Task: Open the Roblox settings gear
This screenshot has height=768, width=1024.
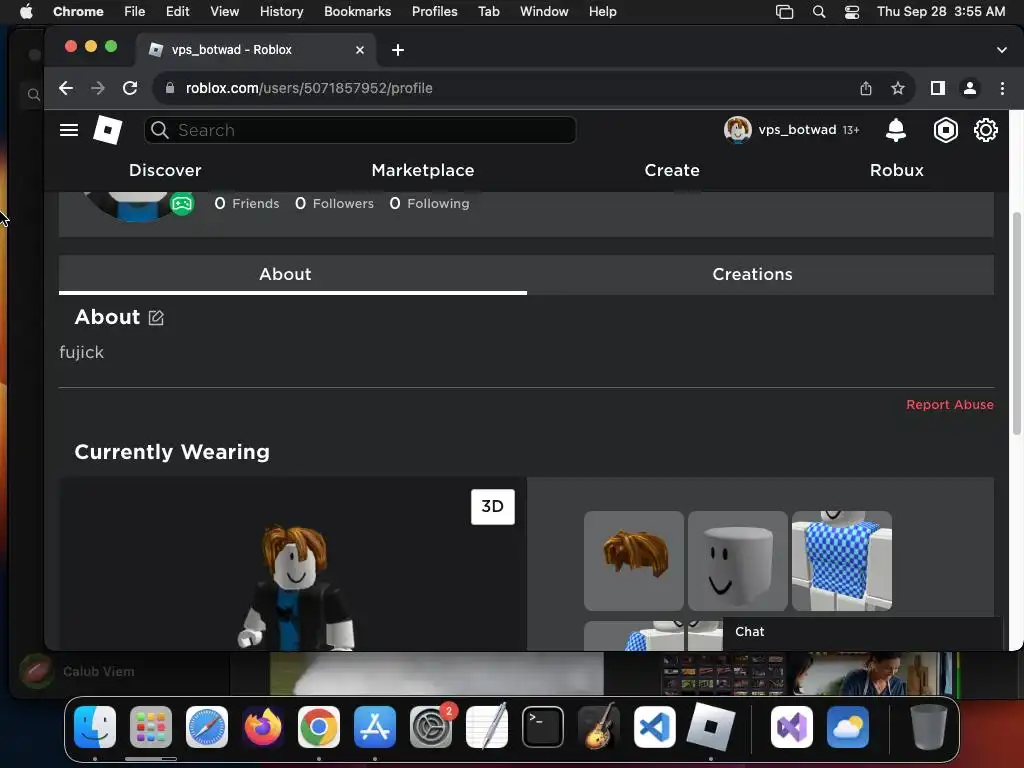Action: tap(985, 130)
